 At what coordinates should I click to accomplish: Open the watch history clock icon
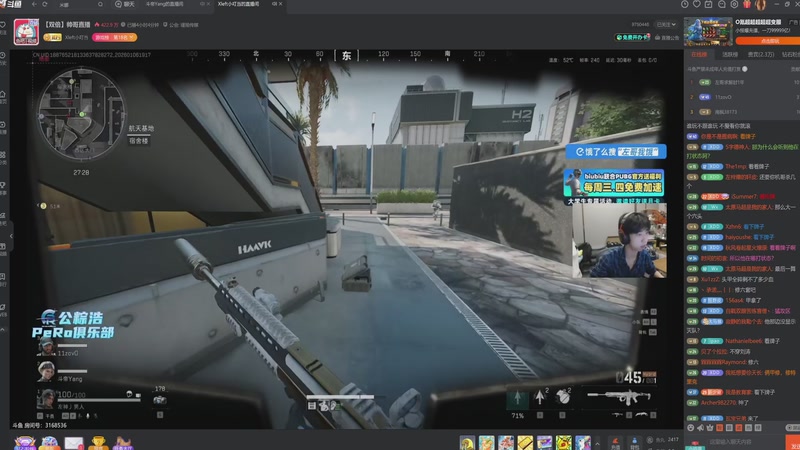coord(685,4)
